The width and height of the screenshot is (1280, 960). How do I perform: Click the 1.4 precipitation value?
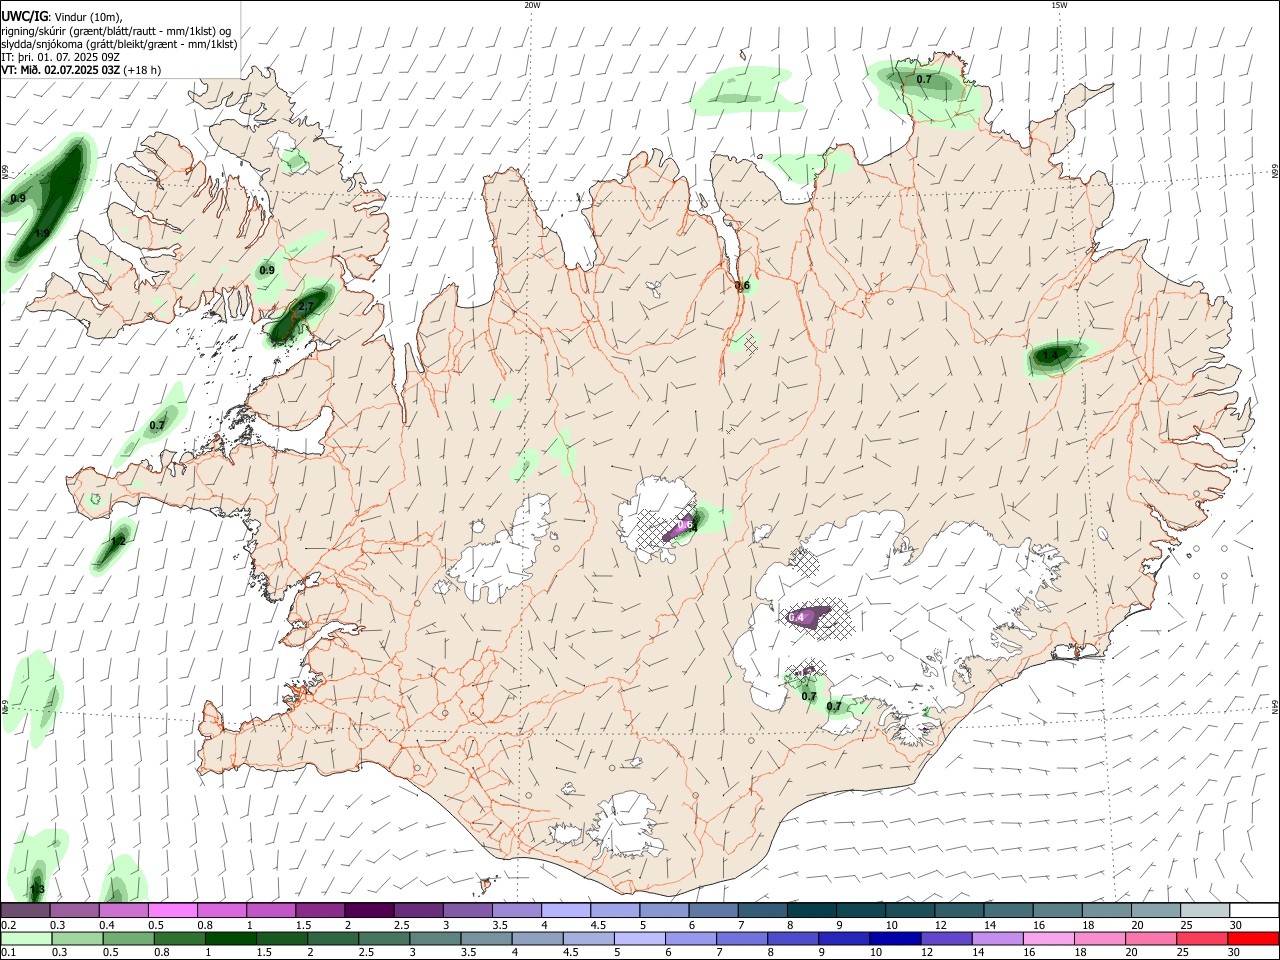click(1050, 355)
